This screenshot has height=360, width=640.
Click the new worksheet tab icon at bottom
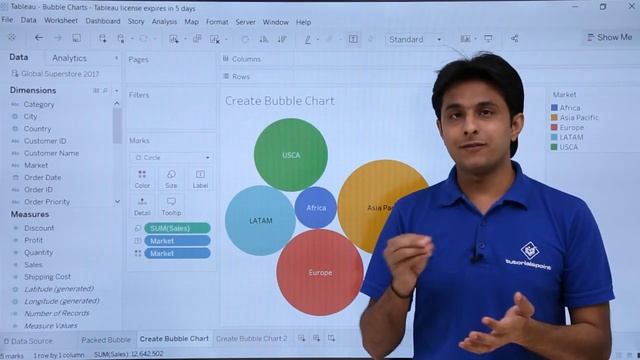(301, 338)
